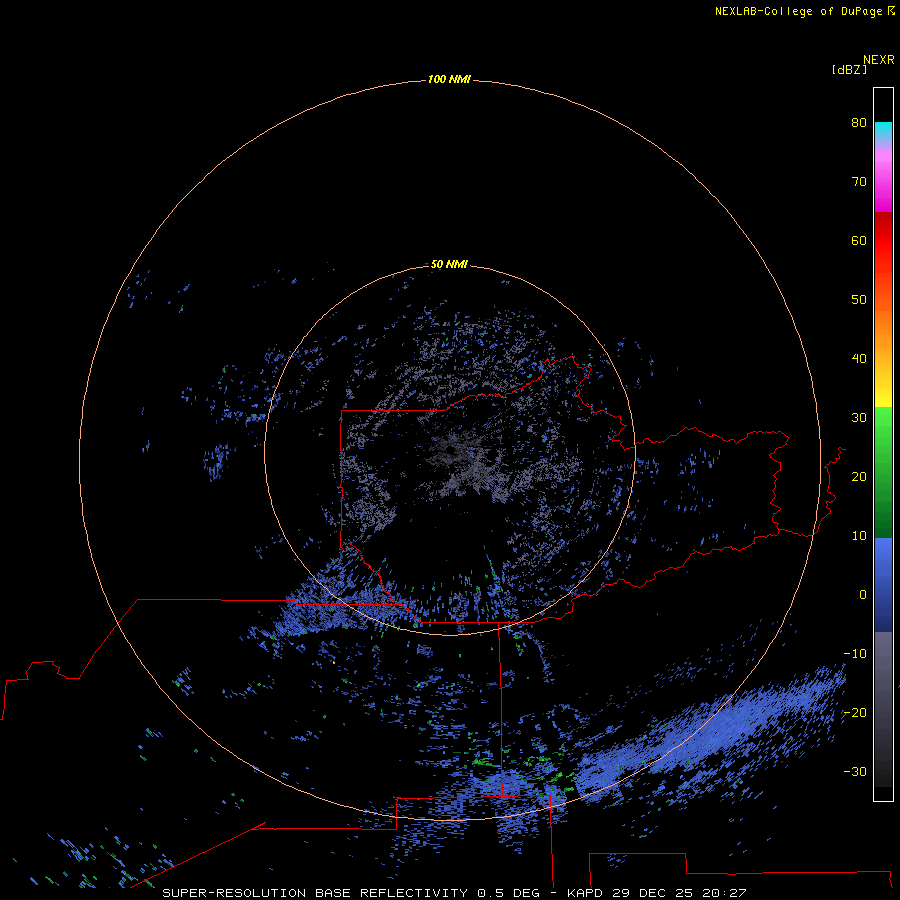900x900 pixels.
Task: Click the 50 tick label on dBZ scale
Action: pos(859,300)
